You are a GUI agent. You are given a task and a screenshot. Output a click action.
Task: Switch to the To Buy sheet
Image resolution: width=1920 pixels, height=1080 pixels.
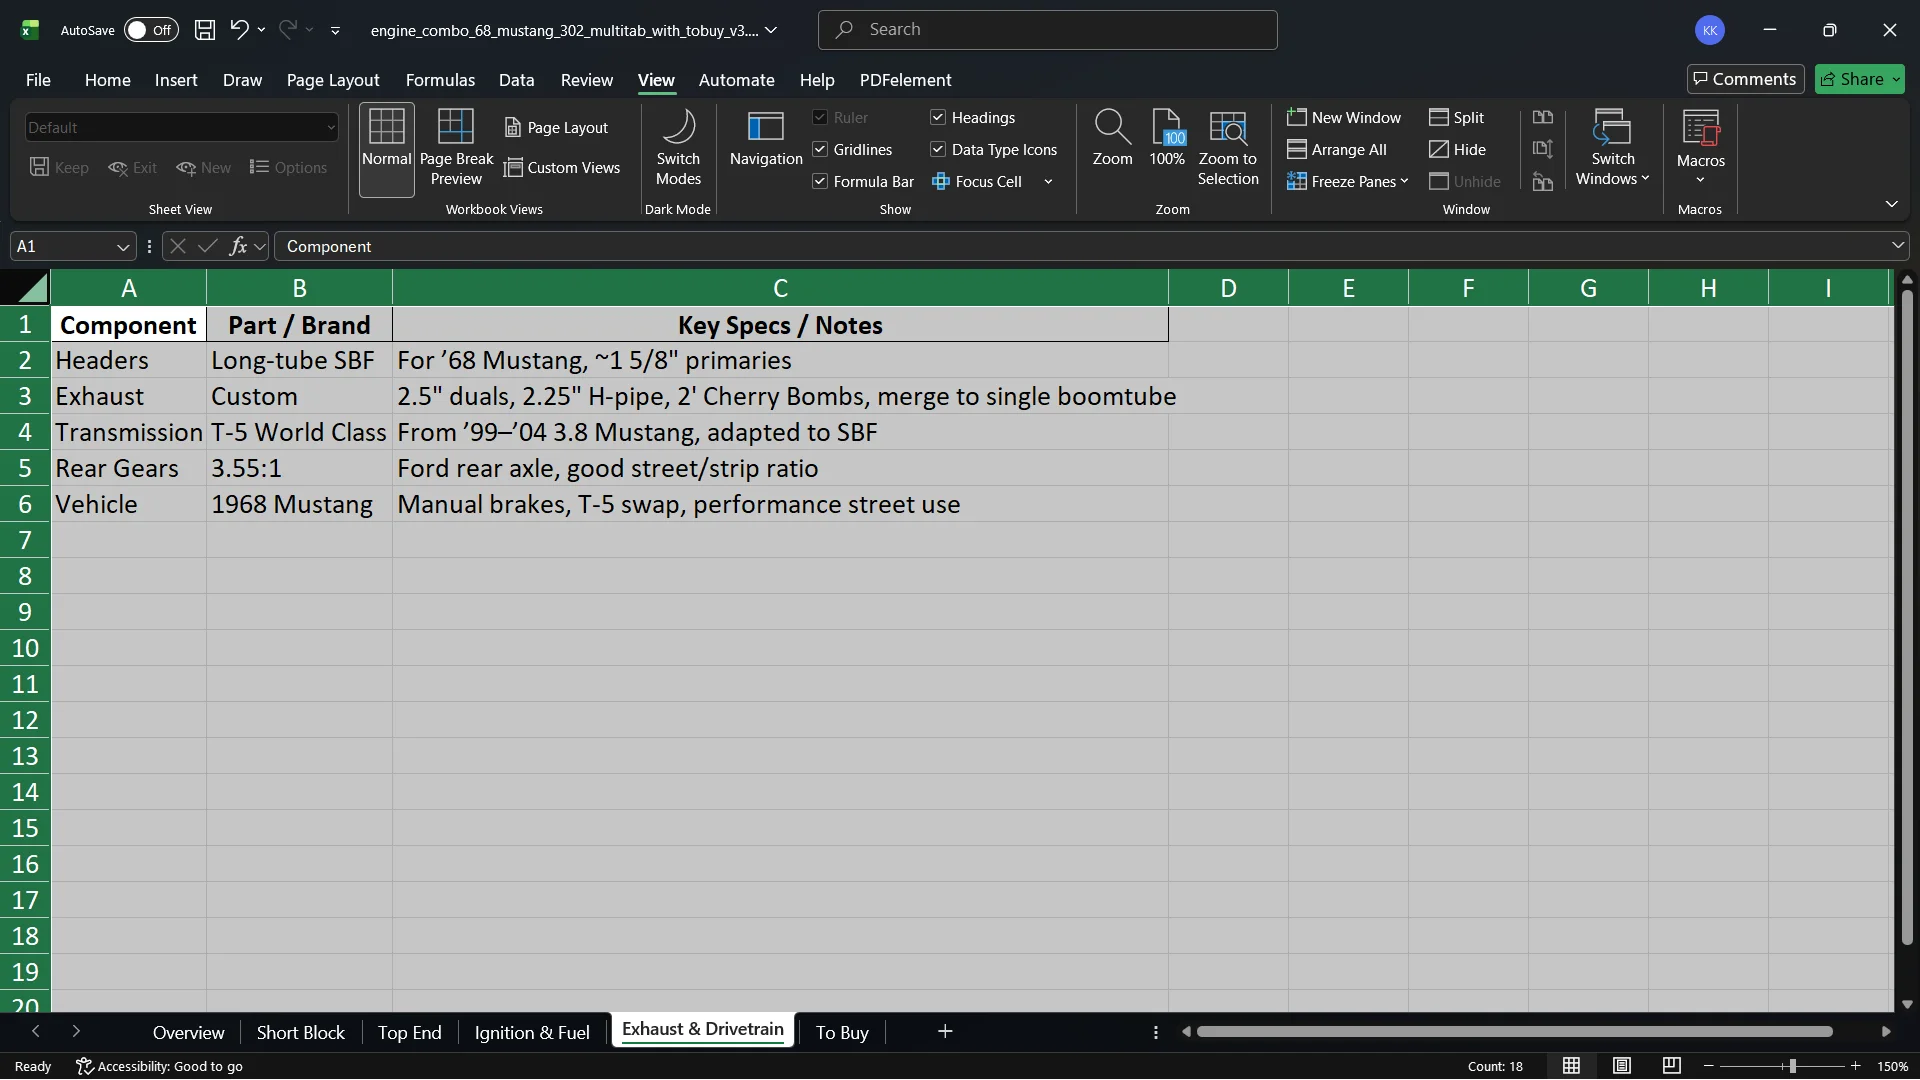click(x=842, y=1032)
